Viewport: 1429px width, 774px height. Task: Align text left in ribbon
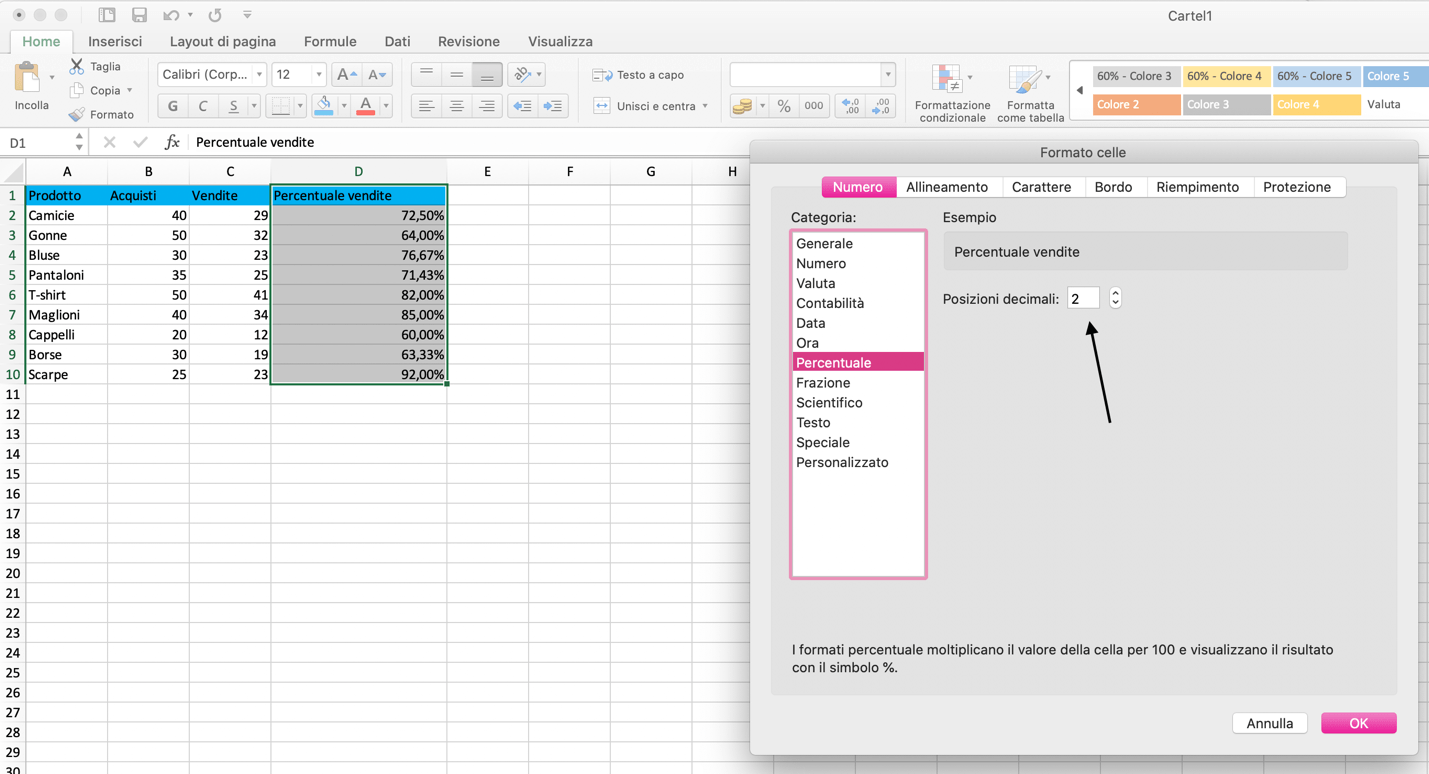[426, 106]
